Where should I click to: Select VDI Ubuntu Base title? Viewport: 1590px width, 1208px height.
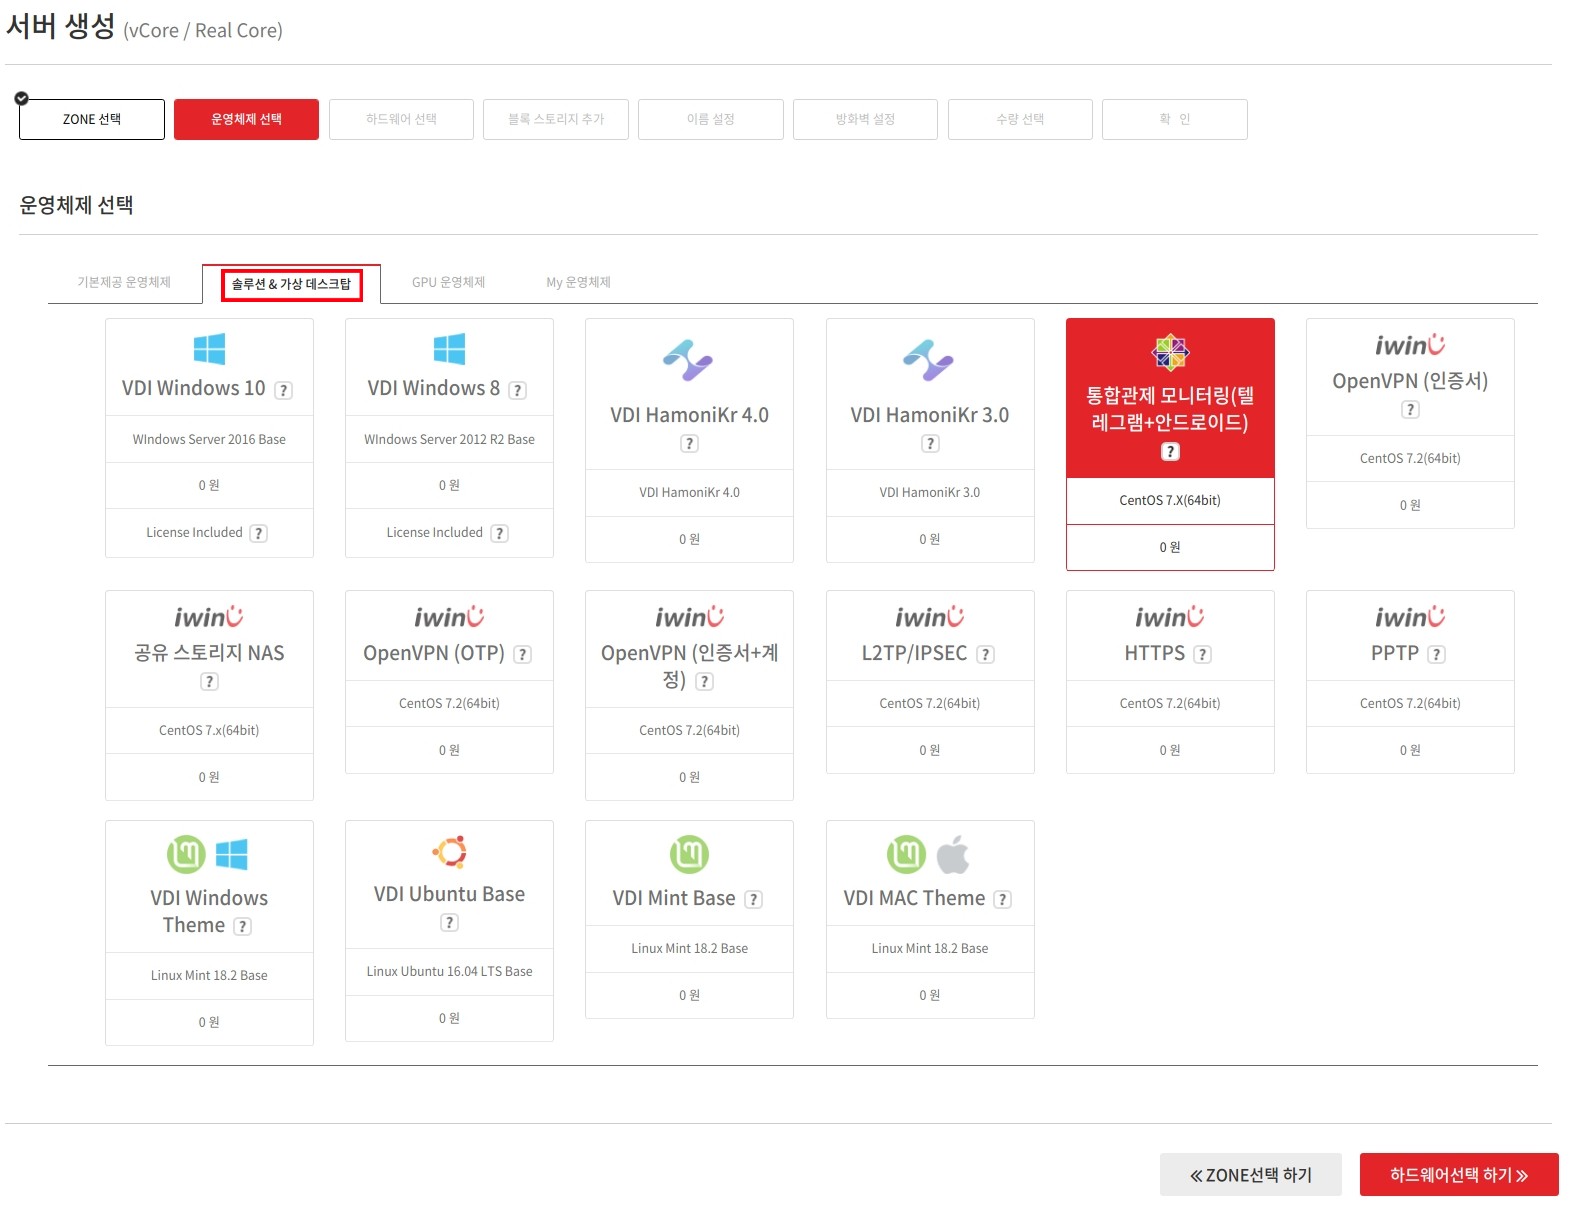pyautogui.click(x=449, y=894)
